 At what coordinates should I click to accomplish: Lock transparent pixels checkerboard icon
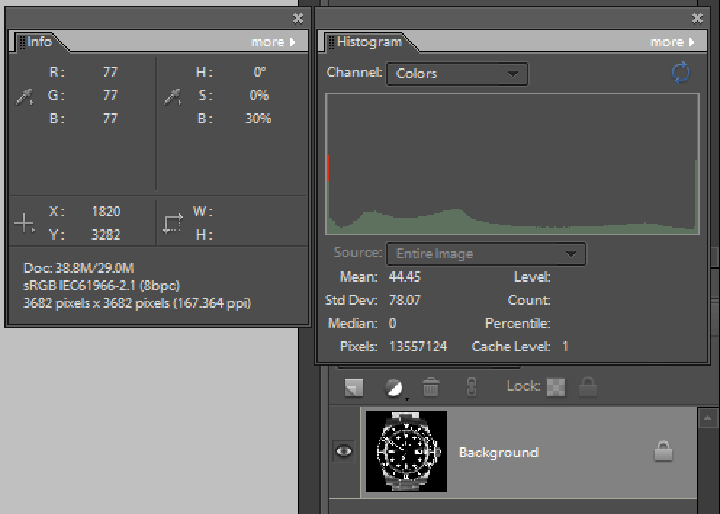coord(556,387)
